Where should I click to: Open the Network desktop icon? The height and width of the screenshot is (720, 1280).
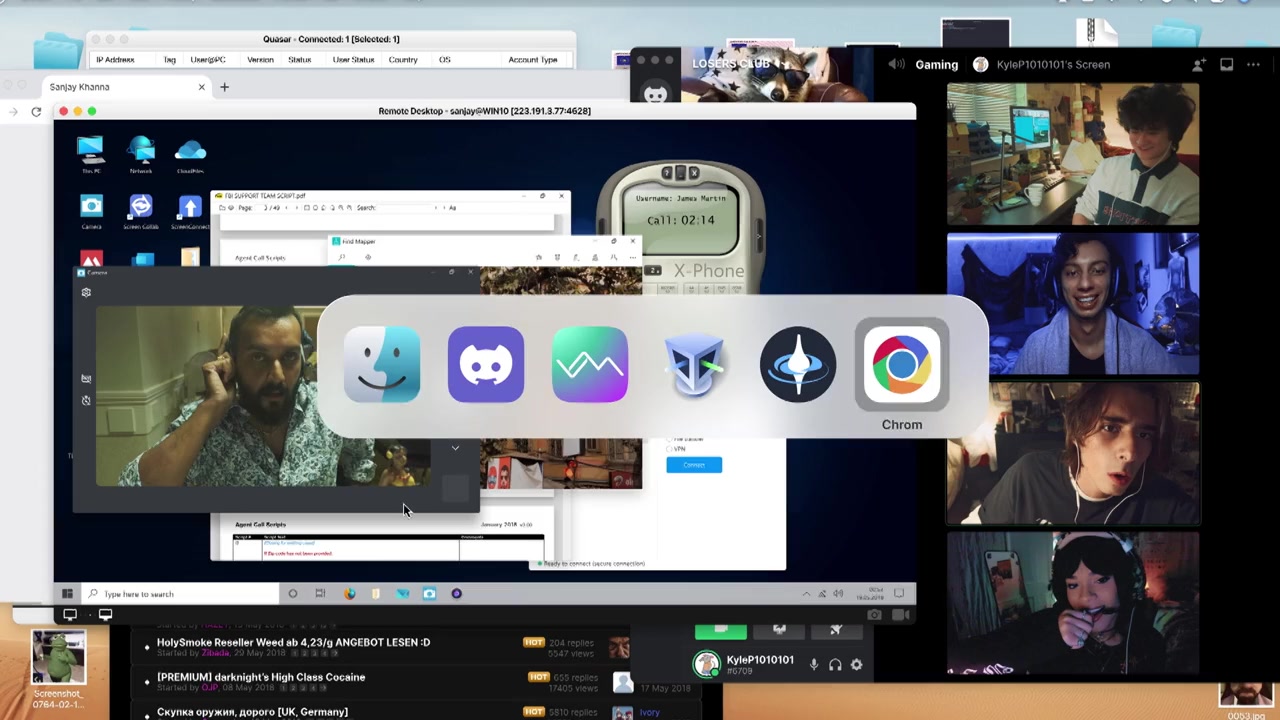pyautogui.click(x=141, y=155)
